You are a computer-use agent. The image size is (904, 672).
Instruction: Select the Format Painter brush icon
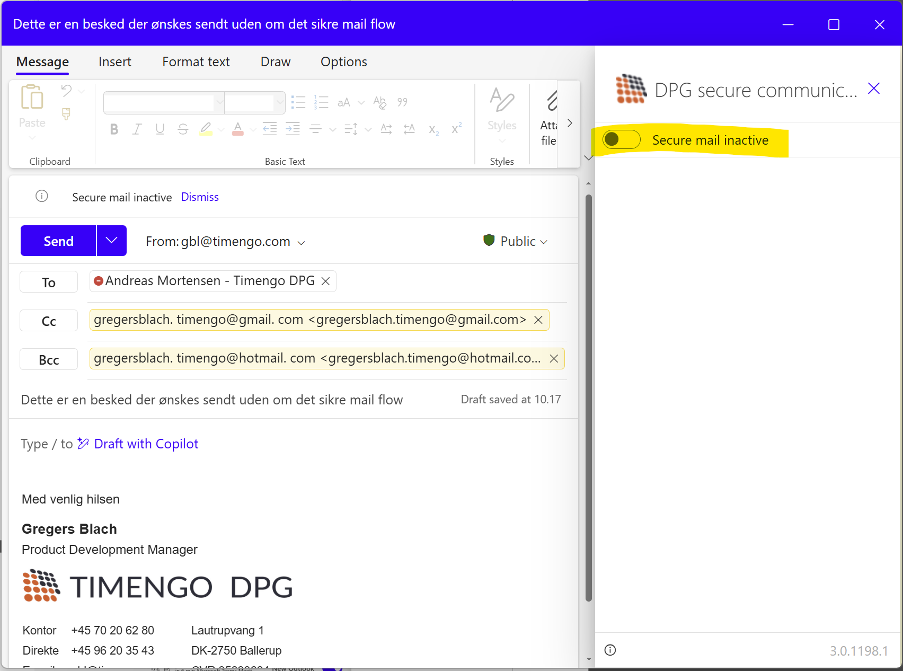66,114
